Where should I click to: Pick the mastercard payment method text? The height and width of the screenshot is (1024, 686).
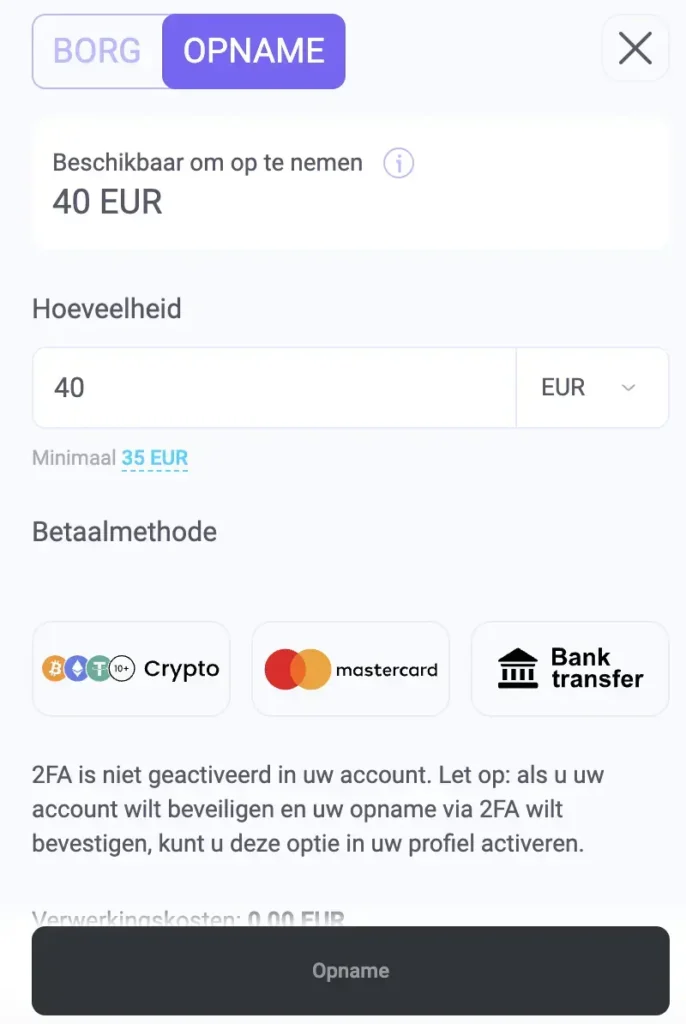(x=386, y=670)
